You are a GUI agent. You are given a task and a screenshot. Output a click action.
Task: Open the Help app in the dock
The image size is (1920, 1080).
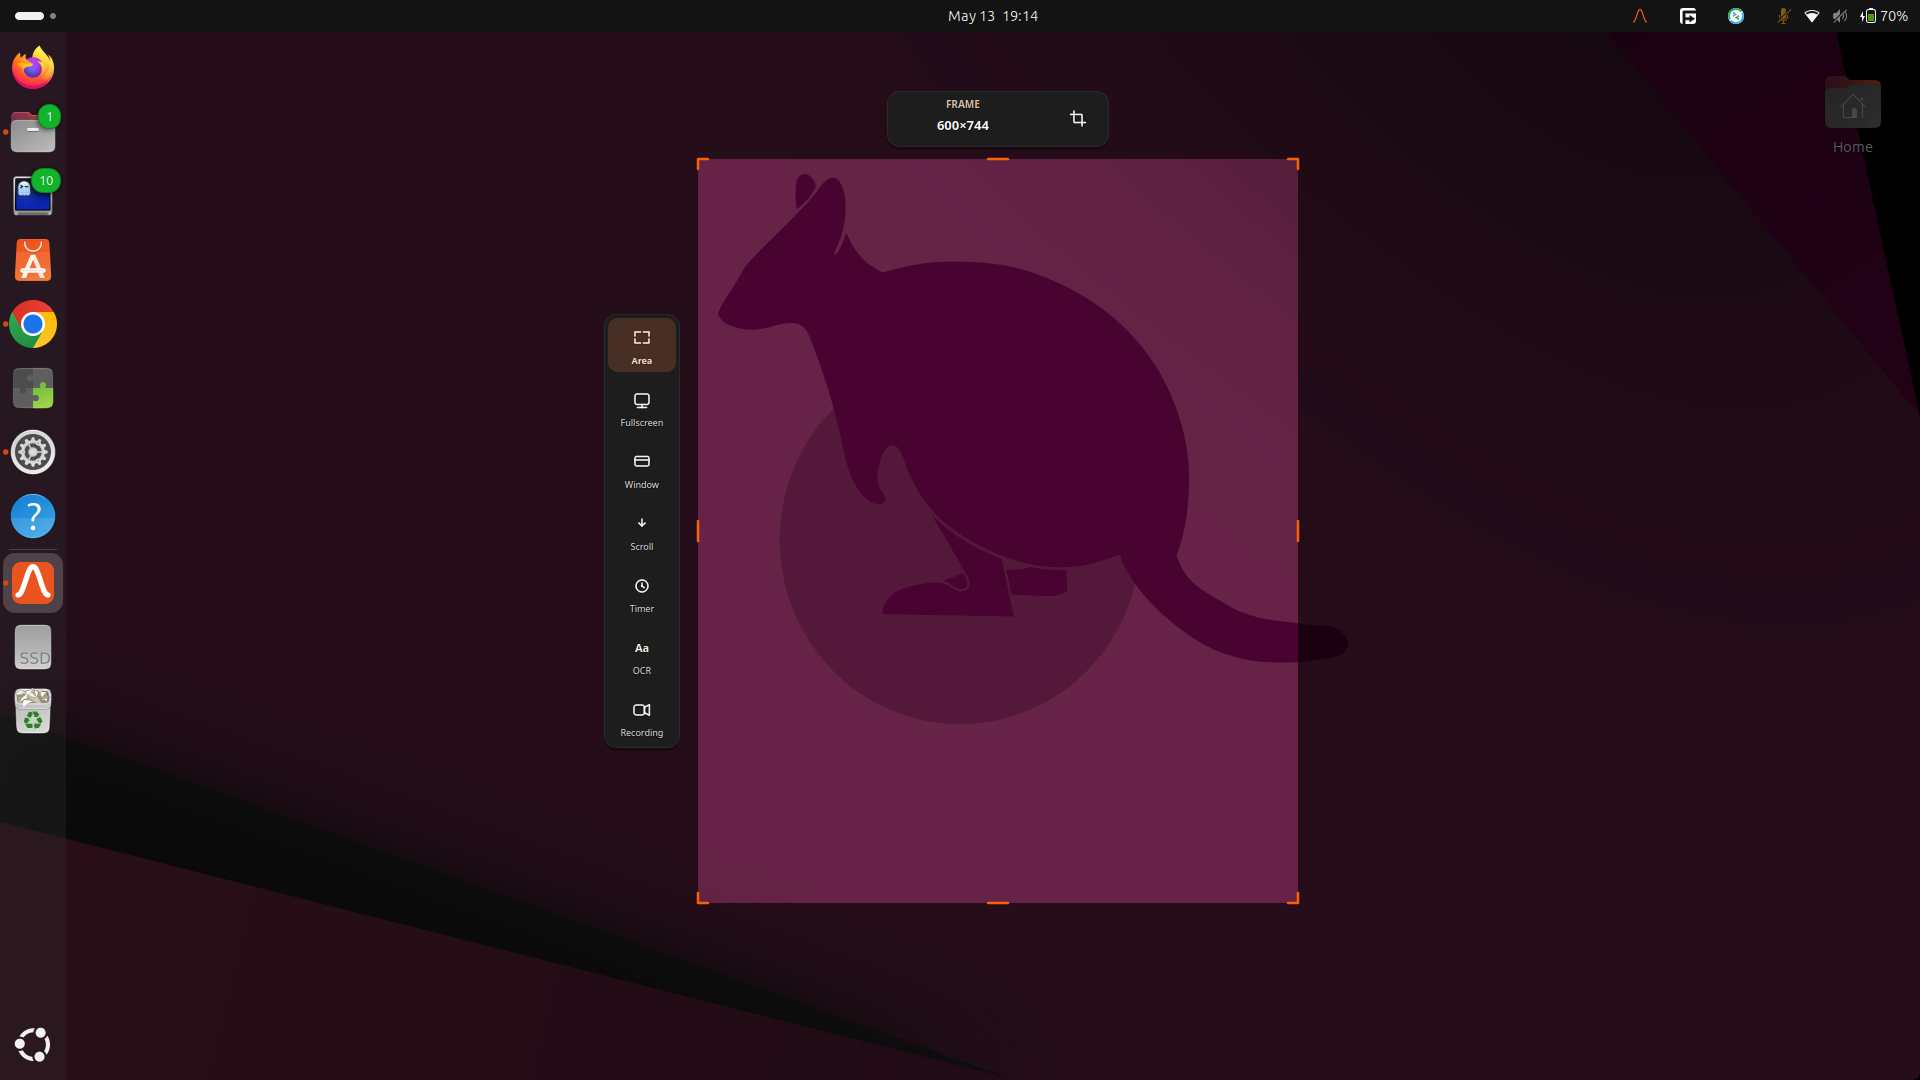(x=33, y=516)
